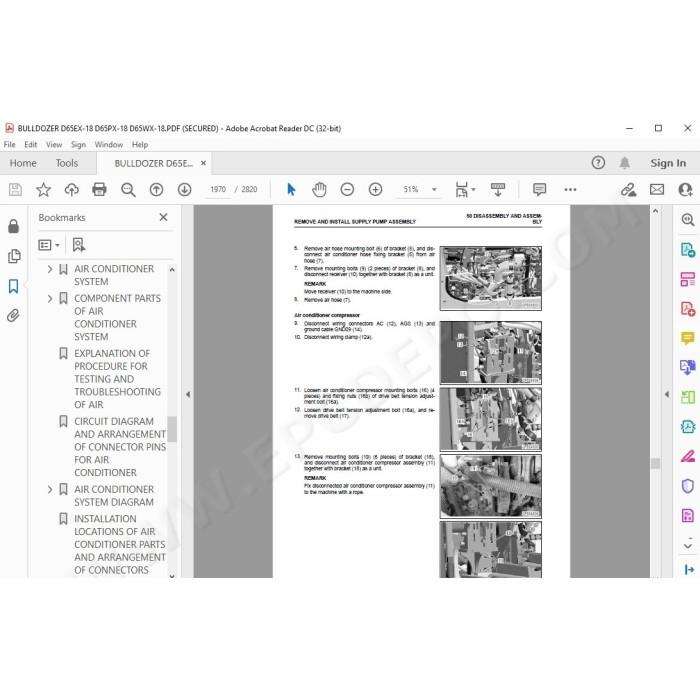Toggle the Bookmarks panel icon
Viewport: 700px width, 700px height.
point(13,286)
